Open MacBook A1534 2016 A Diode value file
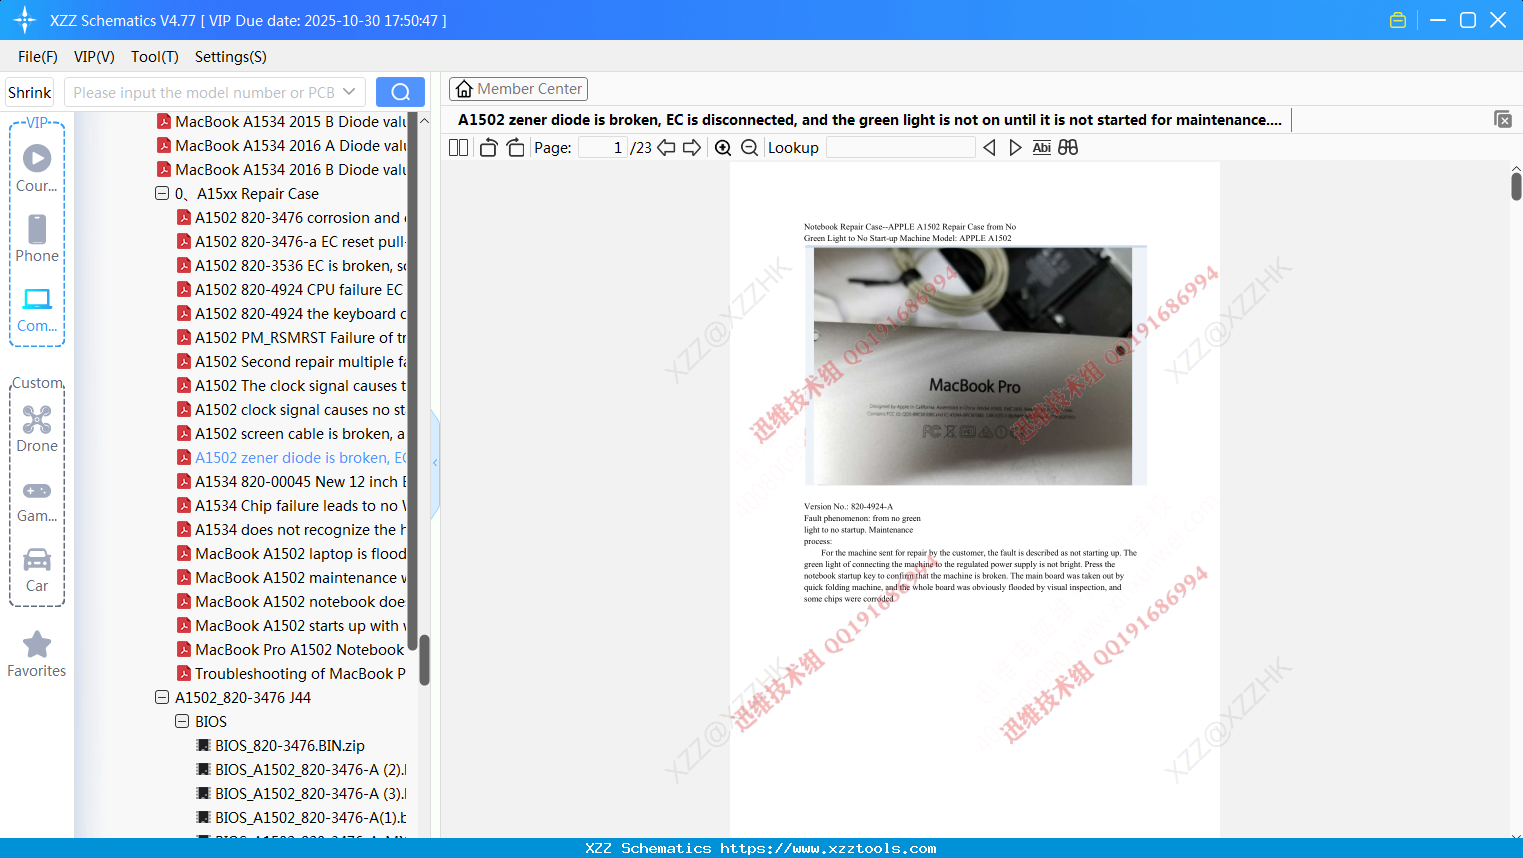The image size is (1523, 858). click(x=281, y=146)
